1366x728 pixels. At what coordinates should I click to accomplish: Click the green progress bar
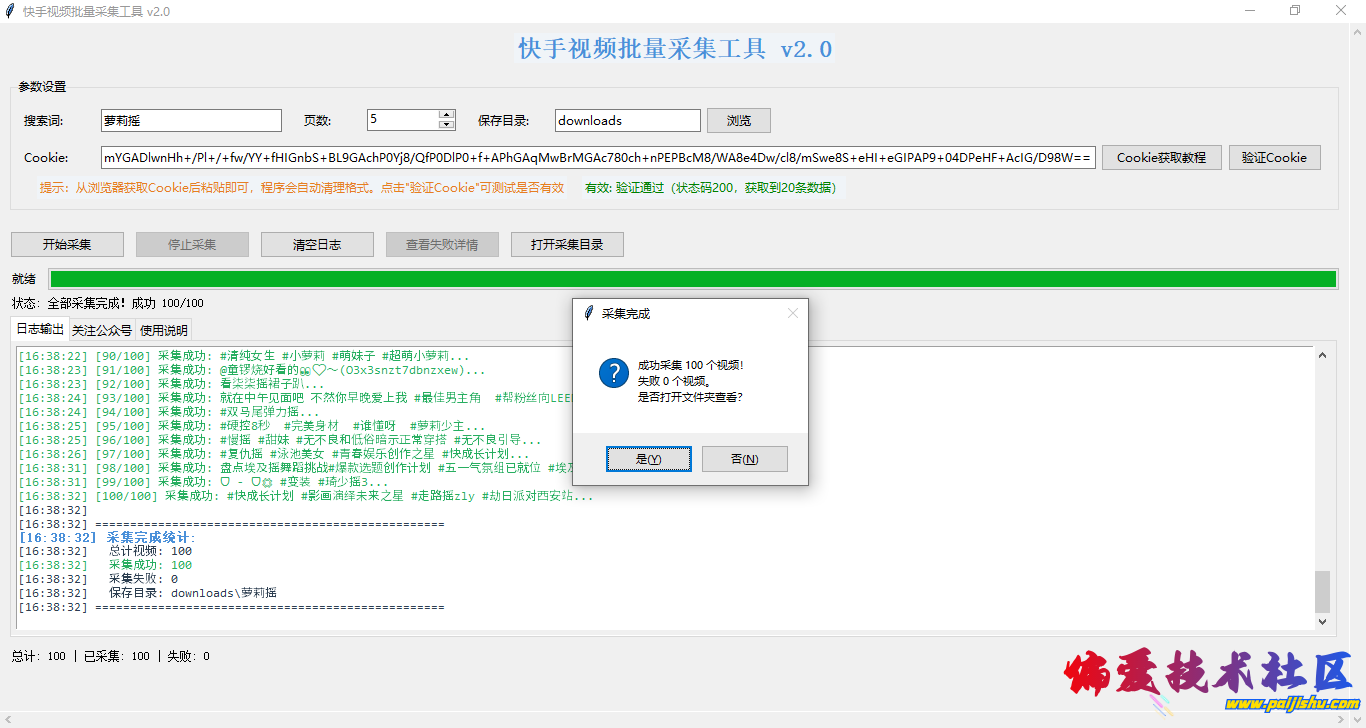click(x=693, y=279)
